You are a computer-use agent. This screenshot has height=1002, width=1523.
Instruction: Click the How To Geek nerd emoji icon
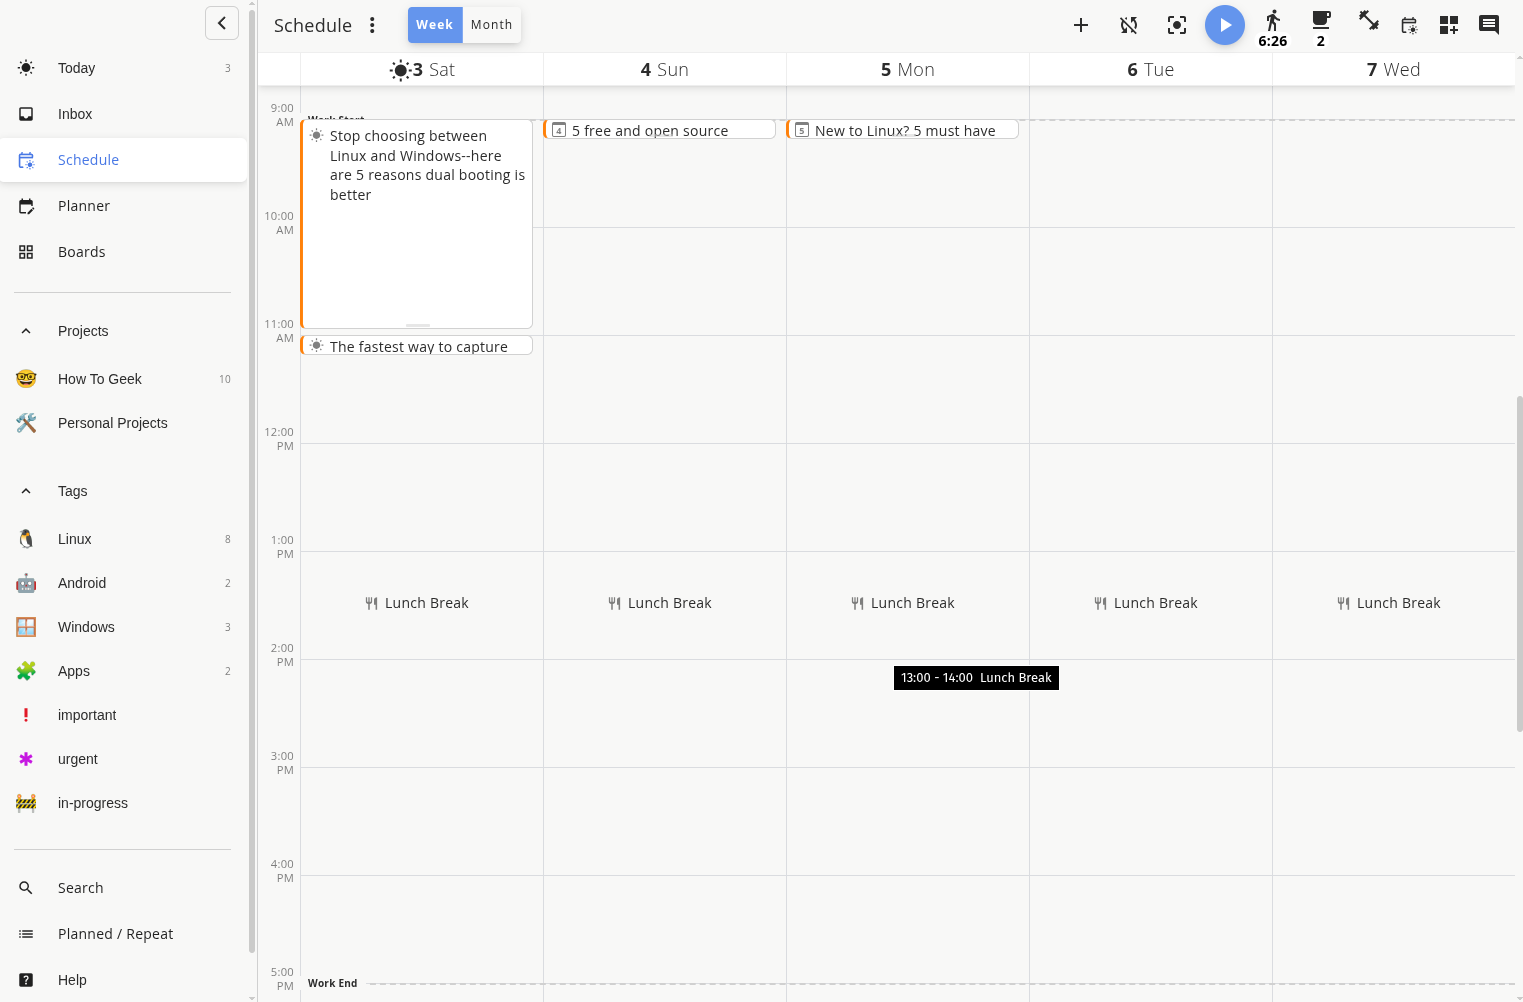pos(26,379)
